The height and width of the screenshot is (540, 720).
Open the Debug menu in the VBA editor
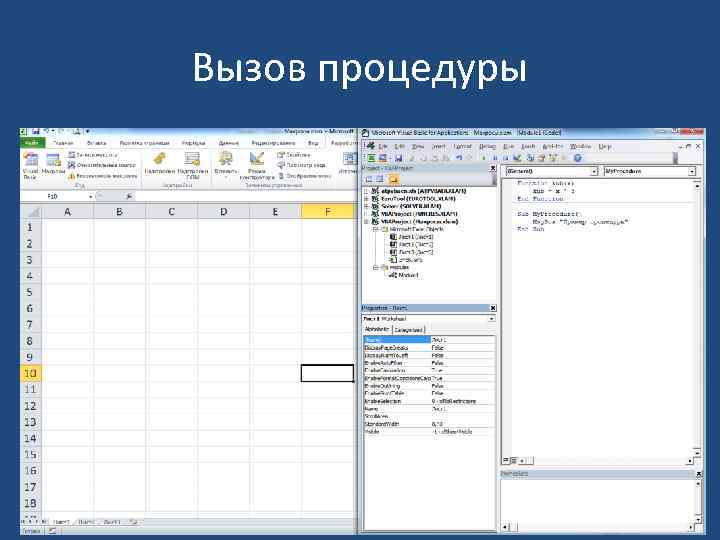[x=487, y=146]
